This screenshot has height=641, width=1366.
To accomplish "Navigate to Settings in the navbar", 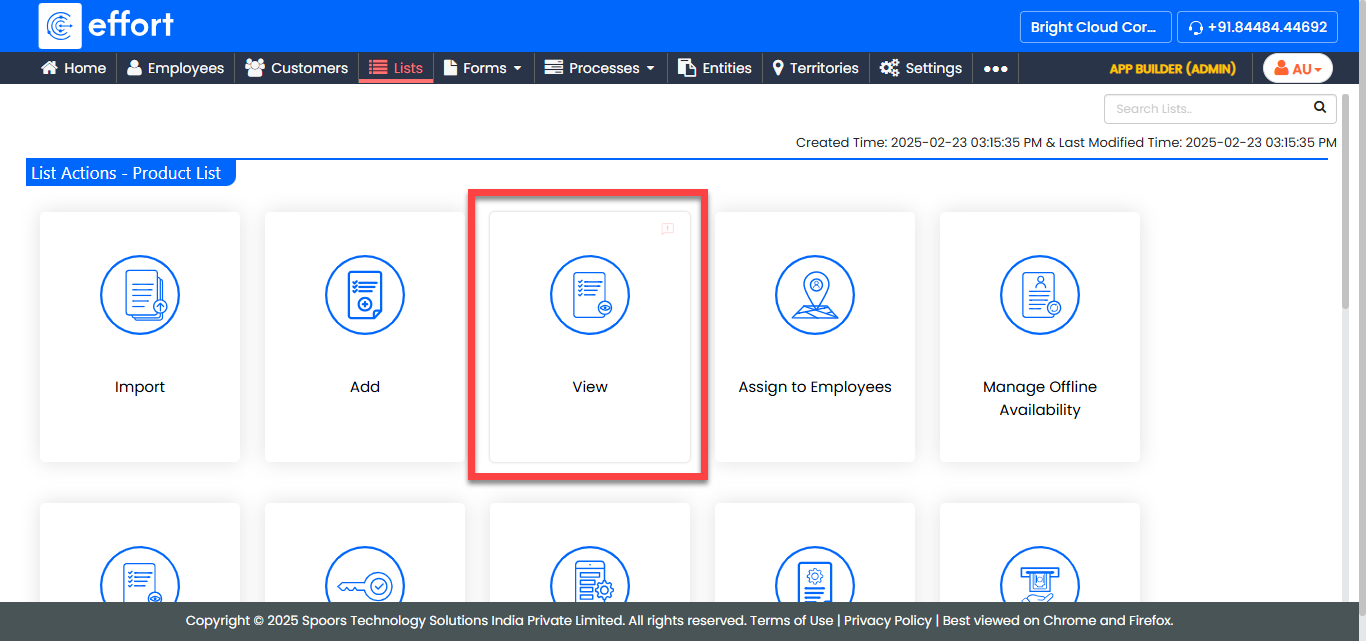I will point(921,68).
